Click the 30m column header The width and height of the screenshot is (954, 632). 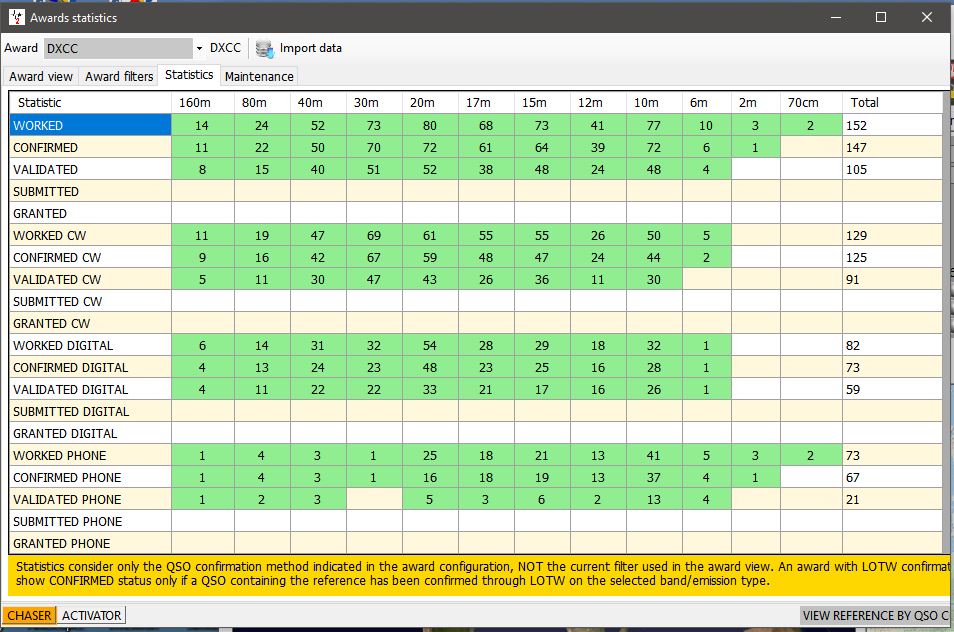click(374, 103)
